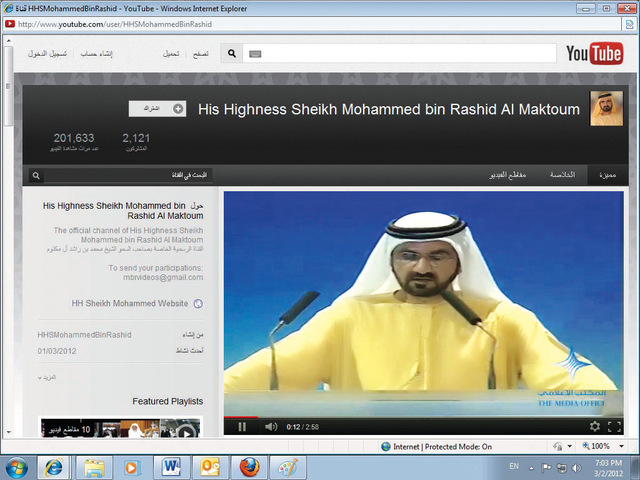Image resolution: width=640 pixels, height=480 pixels.
Task: Open Firefox from the taskbar
Action: coord(249,467)
